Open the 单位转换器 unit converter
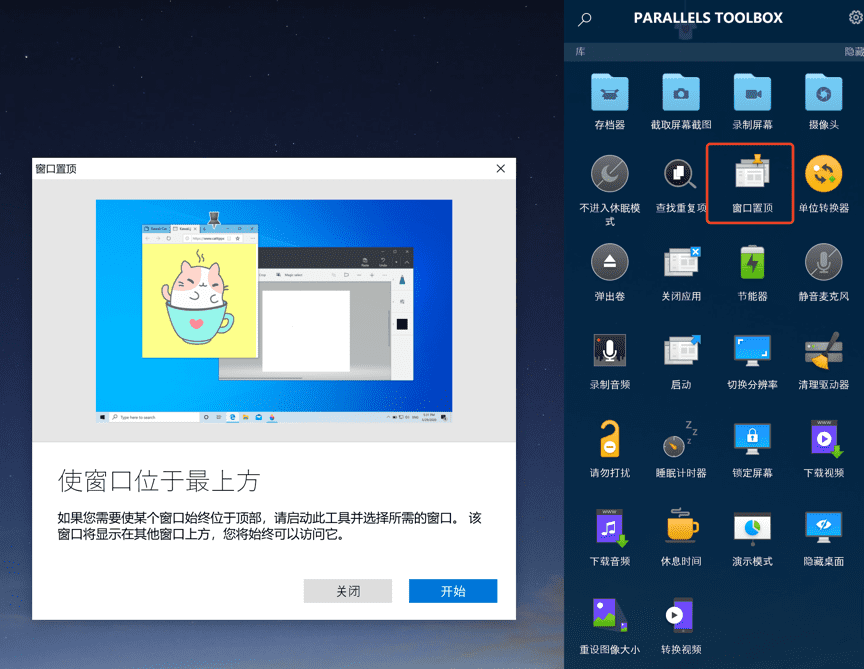 [823, 176]
